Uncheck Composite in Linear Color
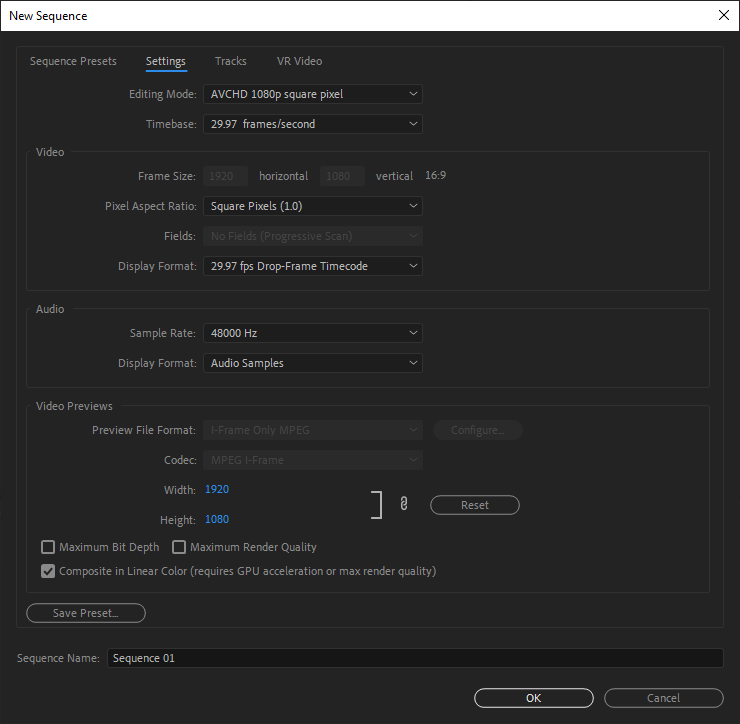The height and width of the screenshot is (724, 740). pyautogui.click(x=48, y=571)
